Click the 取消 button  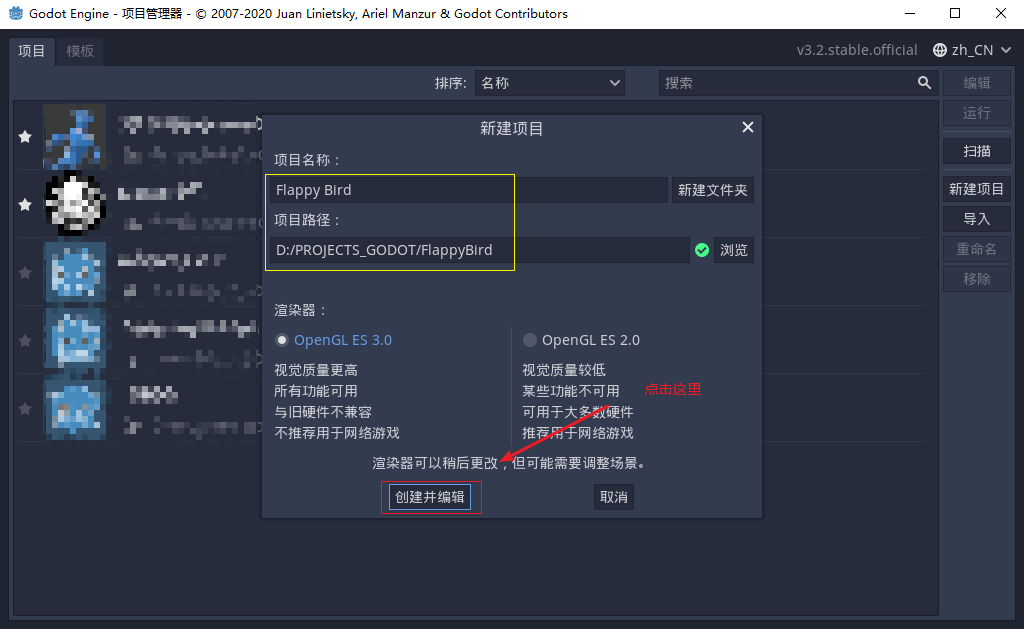(614, 497)
